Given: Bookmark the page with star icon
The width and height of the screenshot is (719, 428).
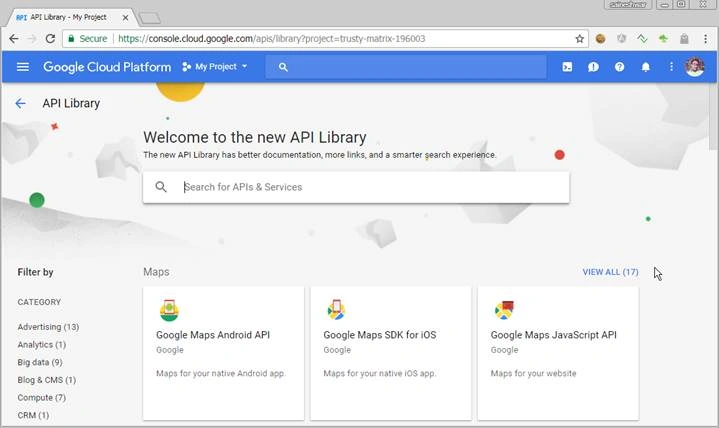Looking at the screenshot, I should pyautogui.click(x=579, y=39).
